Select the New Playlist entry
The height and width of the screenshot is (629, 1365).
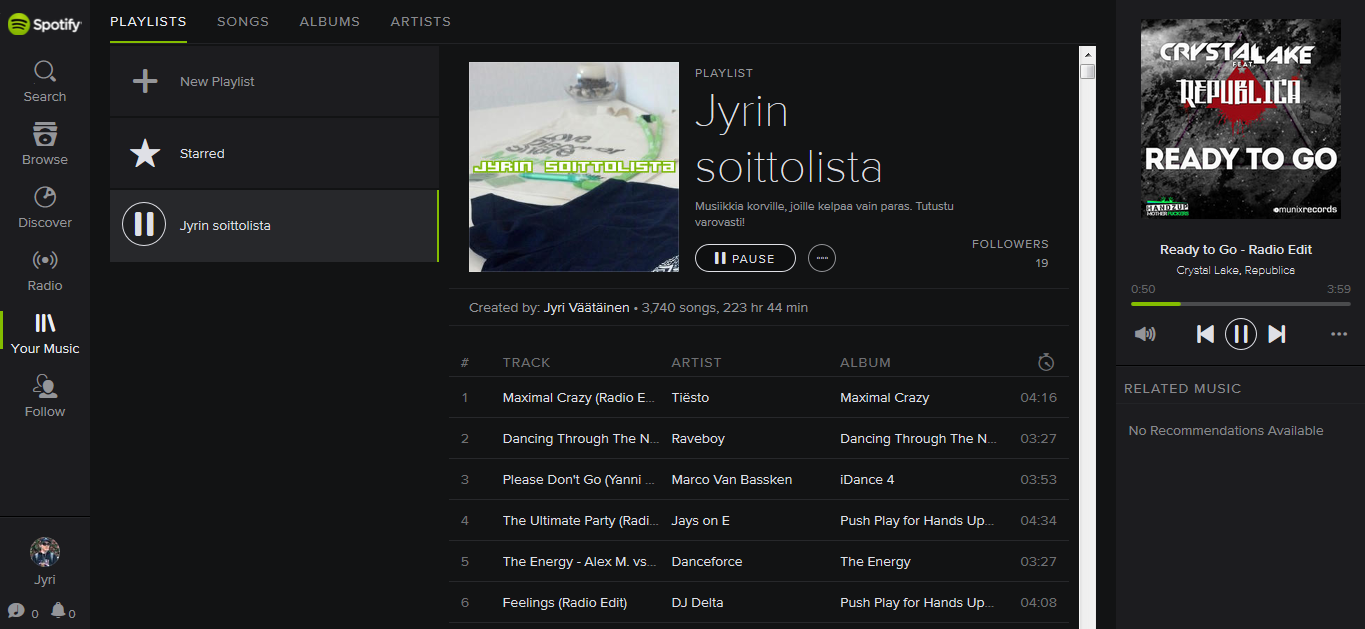tap(274, 81)
